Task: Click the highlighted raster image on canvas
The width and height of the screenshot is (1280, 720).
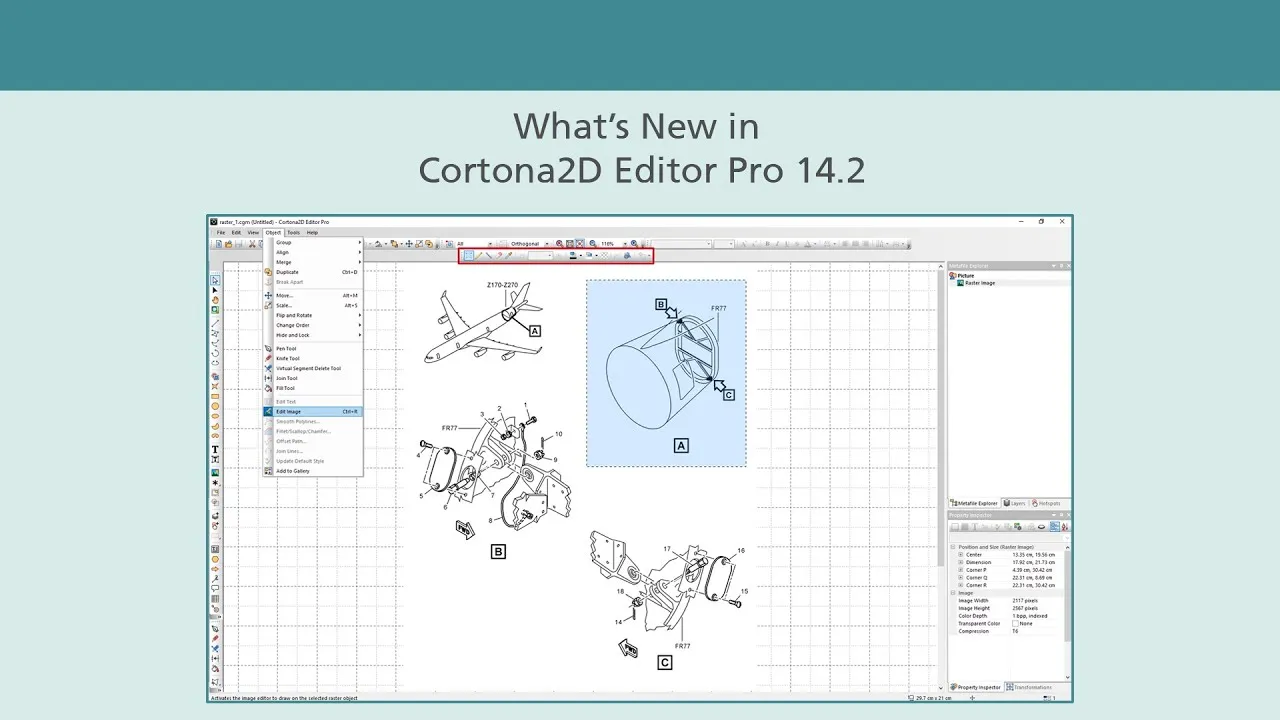Action: pos(666,373)
